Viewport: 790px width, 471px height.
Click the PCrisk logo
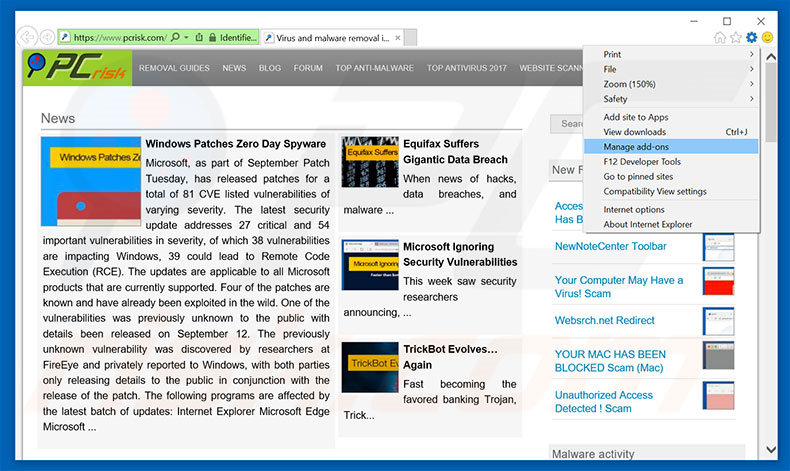pyautogui.click(x=78, y=68)
